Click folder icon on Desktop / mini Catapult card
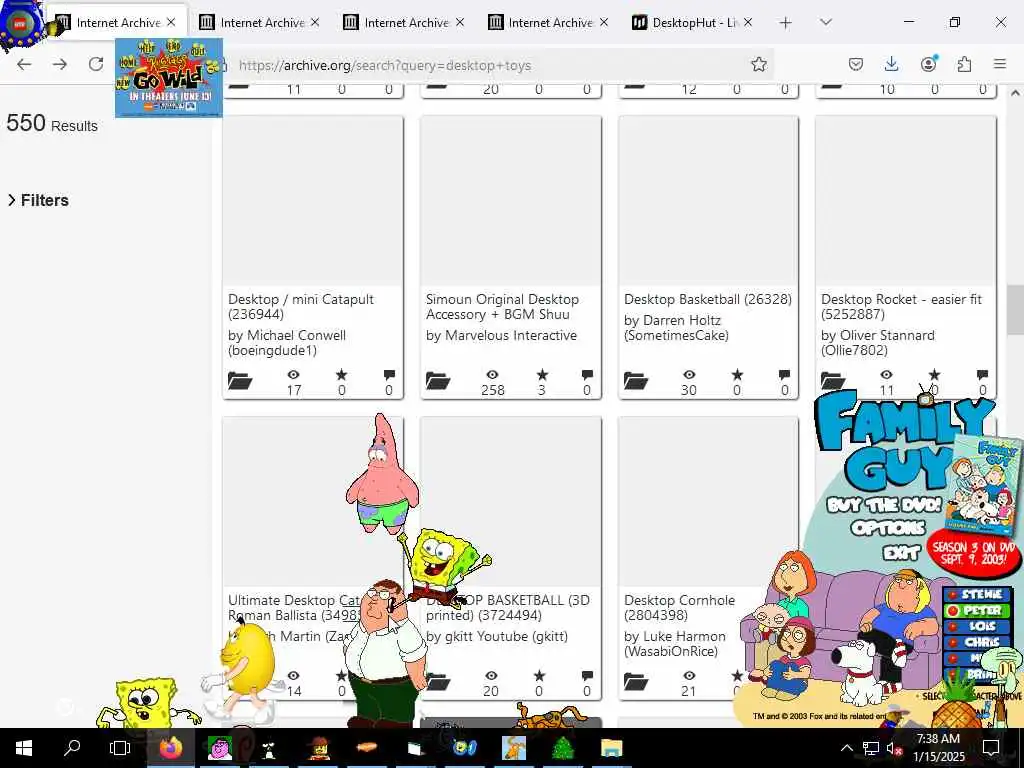This screenshot has height=768, width=1024. (x=240, y=380)
